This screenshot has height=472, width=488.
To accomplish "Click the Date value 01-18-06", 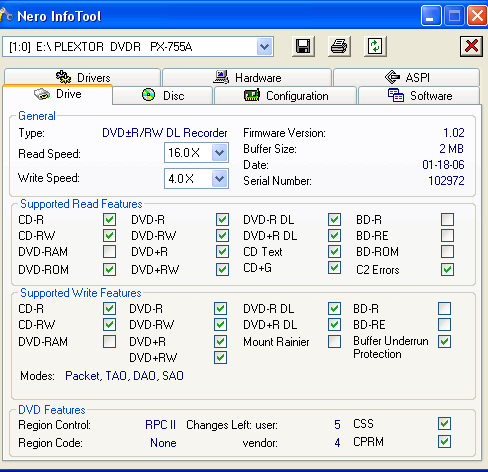I will [x=443, y=165].
